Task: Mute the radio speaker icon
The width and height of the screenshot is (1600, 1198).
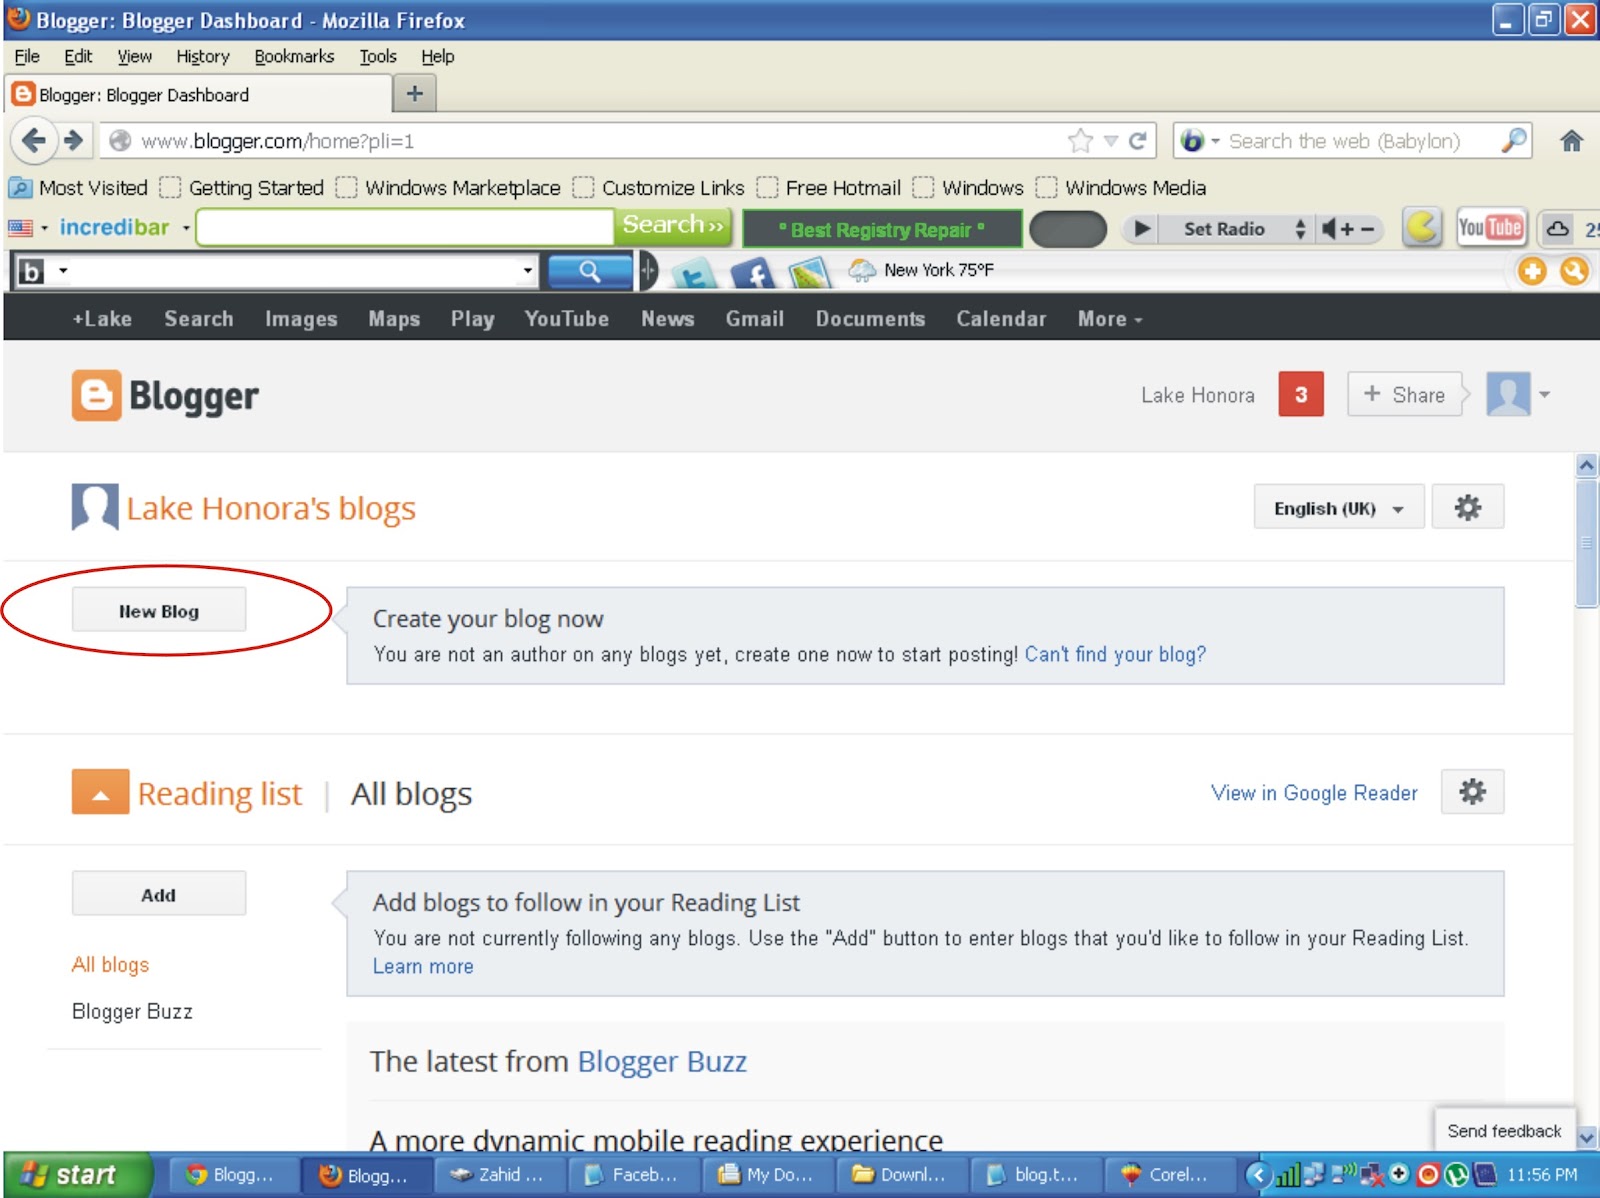Action: pyautogui.click(x=1329, y=229)
